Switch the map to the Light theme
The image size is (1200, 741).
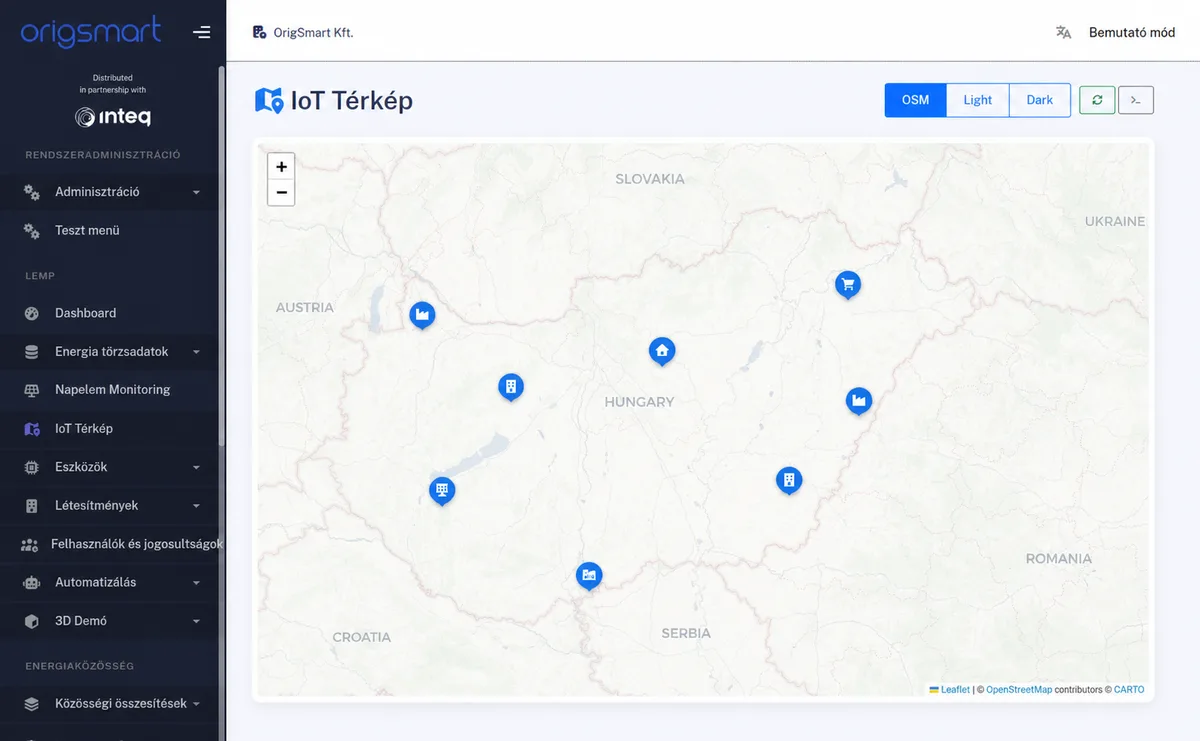(x=977, y=100)
